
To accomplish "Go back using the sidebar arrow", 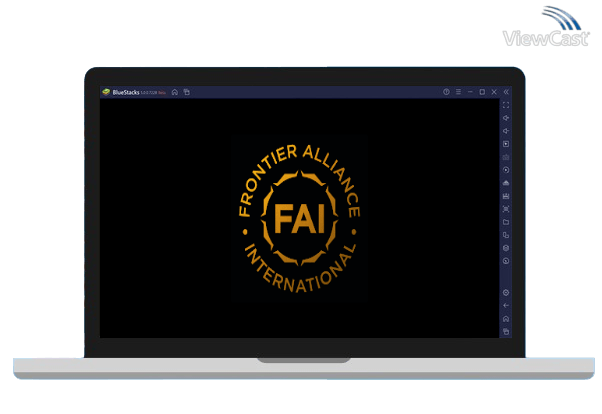I will 506,306.
